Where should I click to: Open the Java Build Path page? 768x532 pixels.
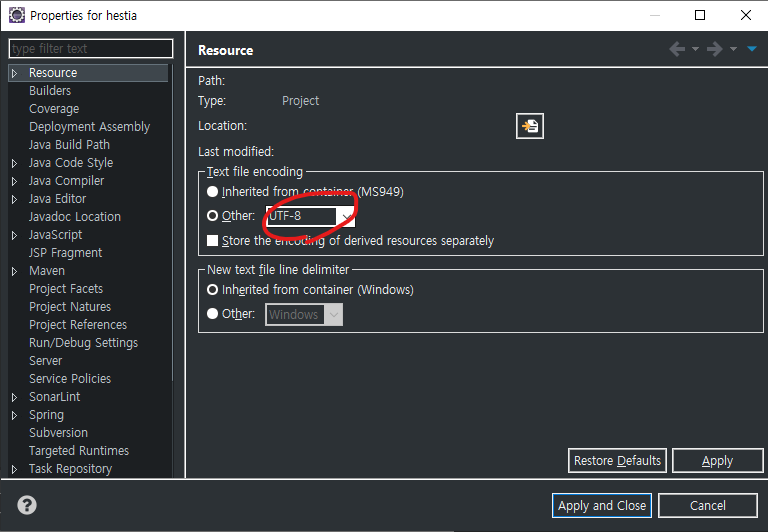(69, 145)
